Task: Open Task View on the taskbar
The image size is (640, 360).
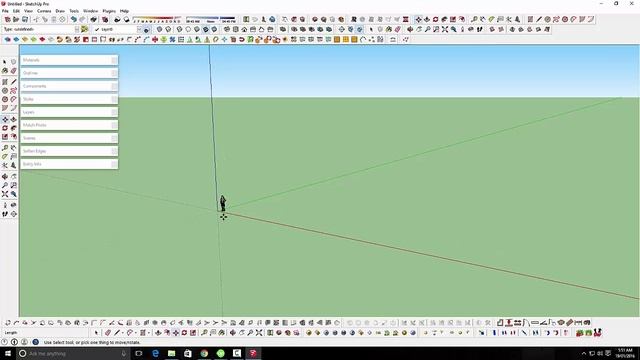Action: point(138,353)
